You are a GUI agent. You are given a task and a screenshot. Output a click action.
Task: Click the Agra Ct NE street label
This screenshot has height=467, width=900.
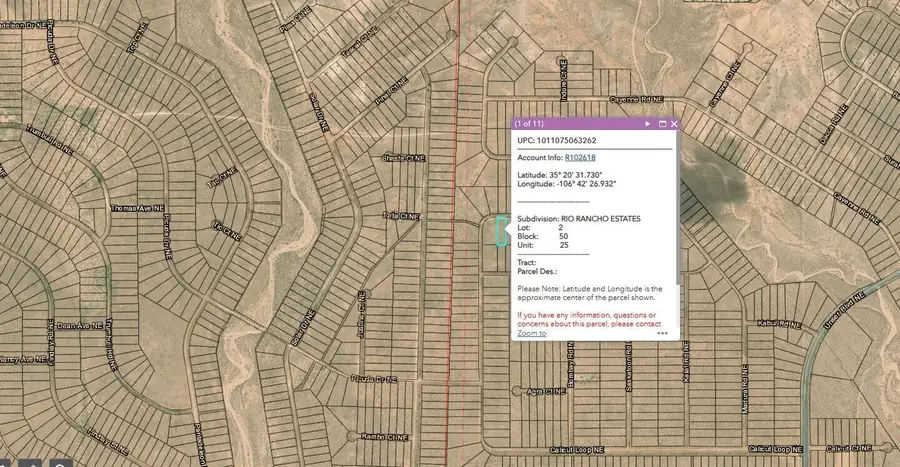point(546,391)
